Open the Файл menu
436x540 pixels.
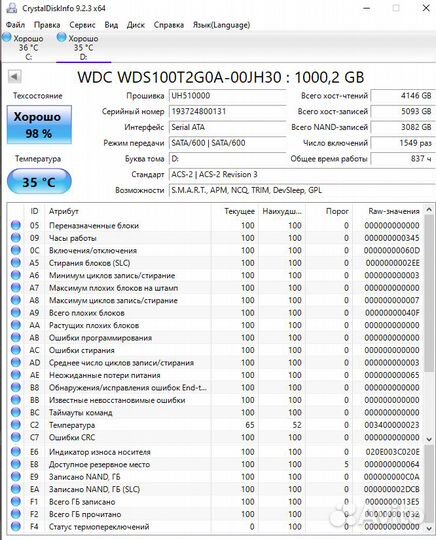click(15, 25)
